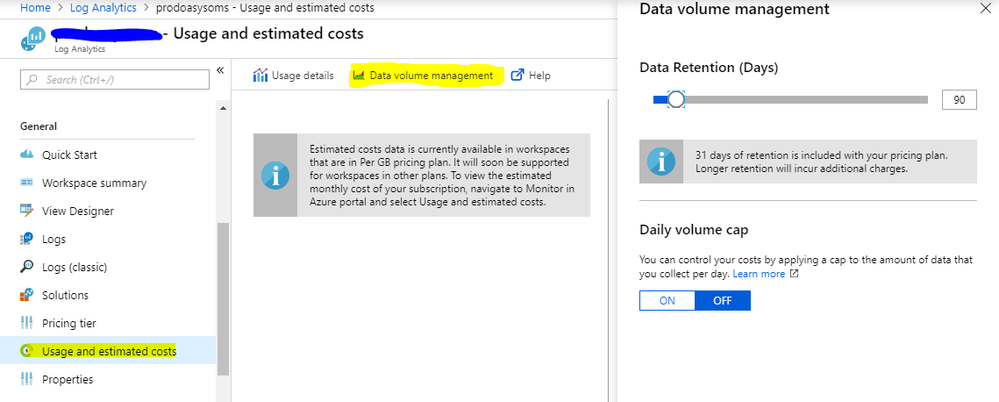Select OFF for daily volume cap
The image size is (999, 402).
pos(722,301)
